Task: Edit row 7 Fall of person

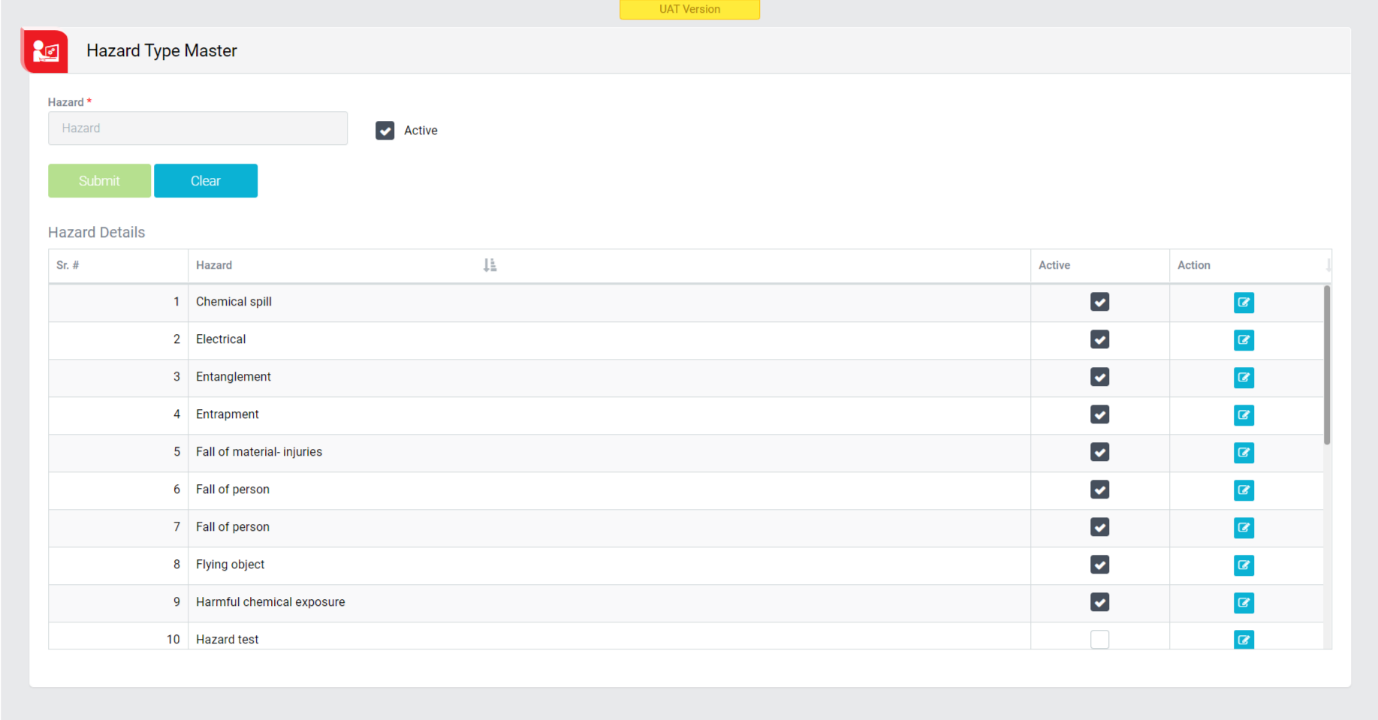Action: [x=1243, y=528]
